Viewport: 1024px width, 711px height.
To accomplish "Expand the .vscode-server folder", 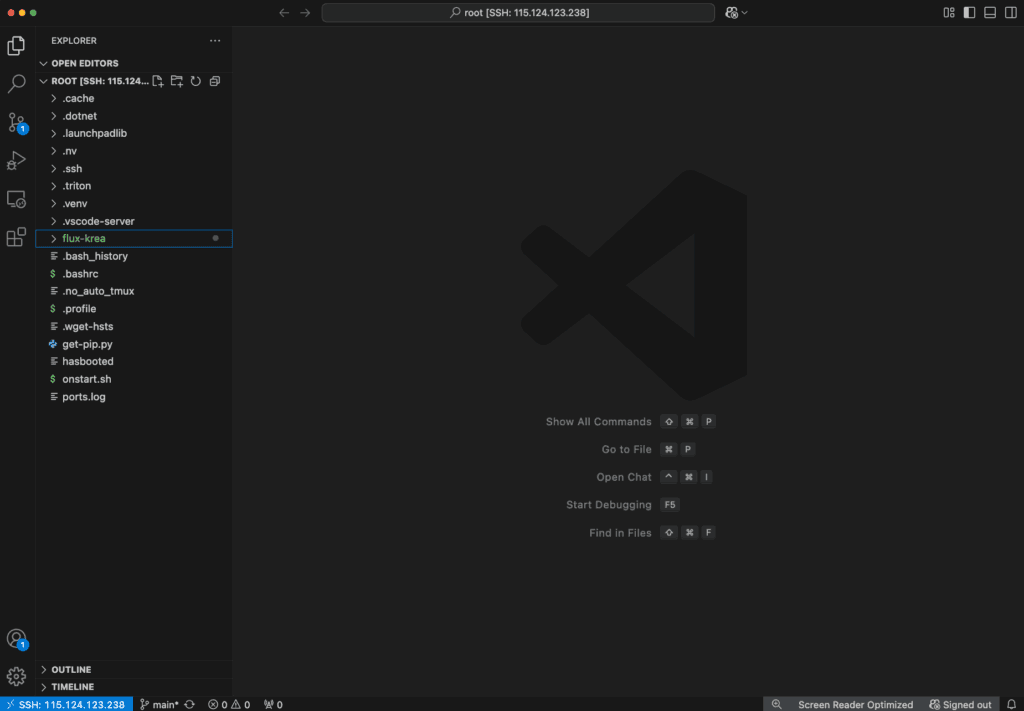I will point(134,221).
